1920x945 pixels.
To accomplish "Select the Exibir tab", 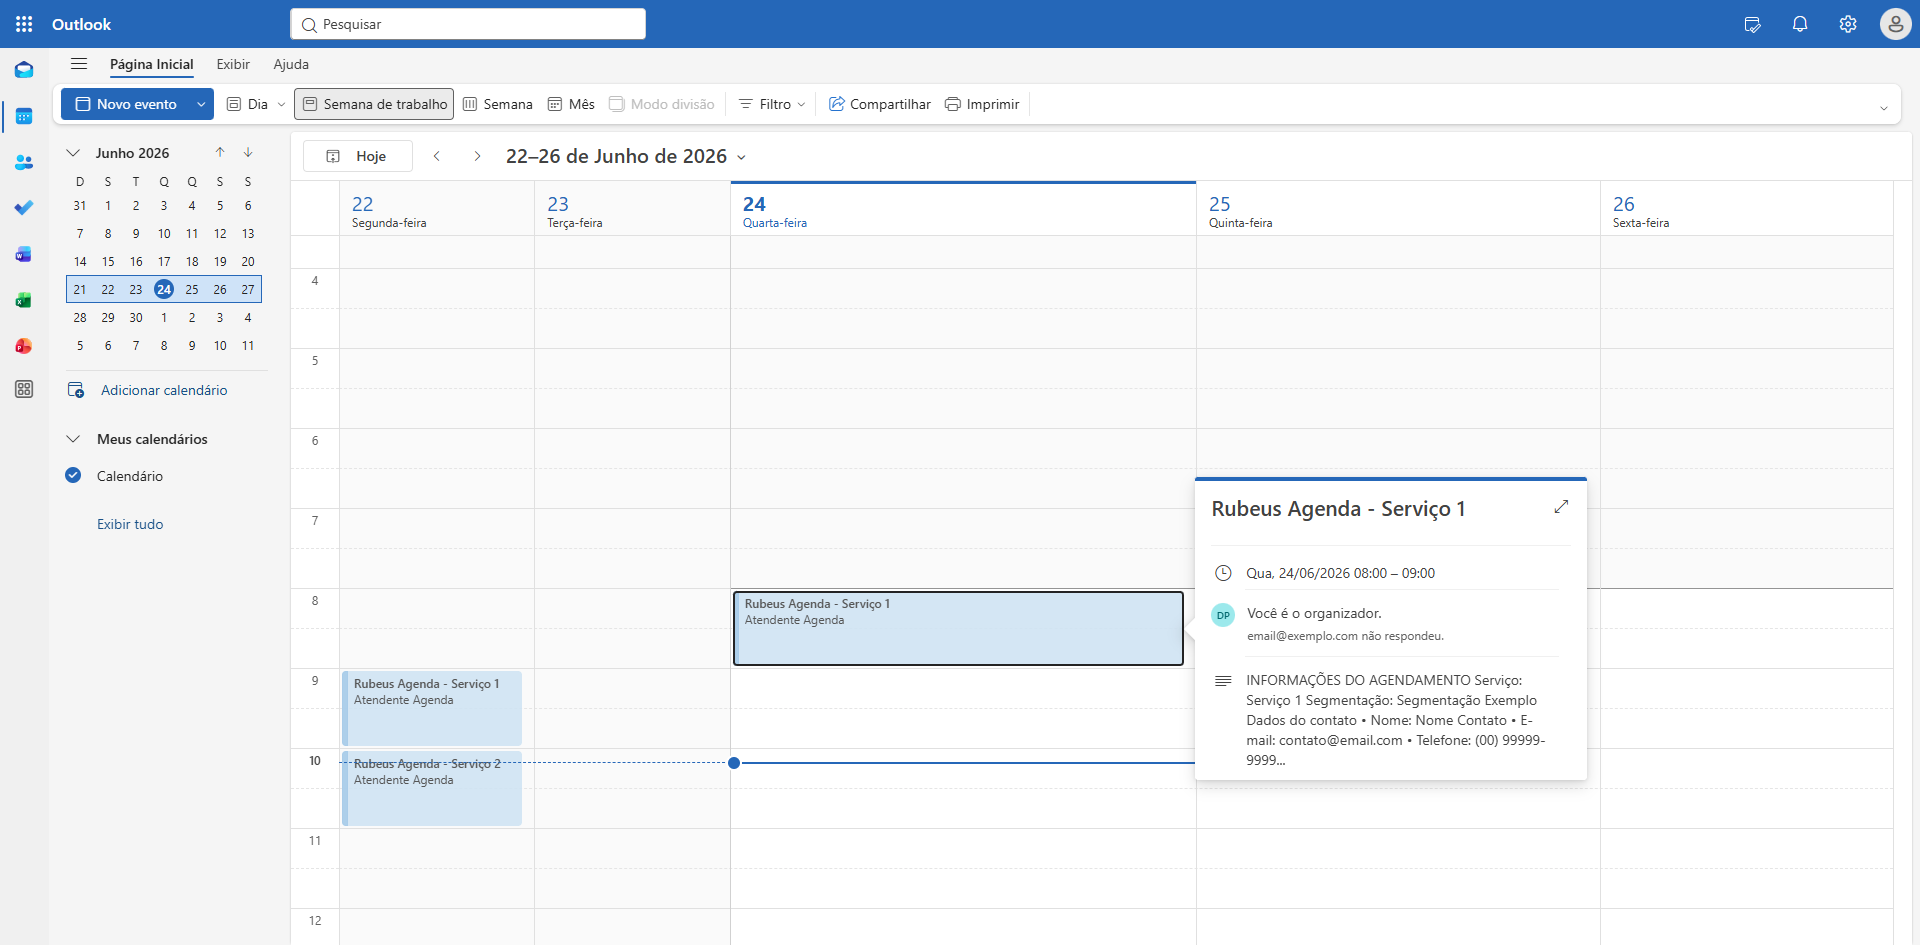I will [233, 64].
